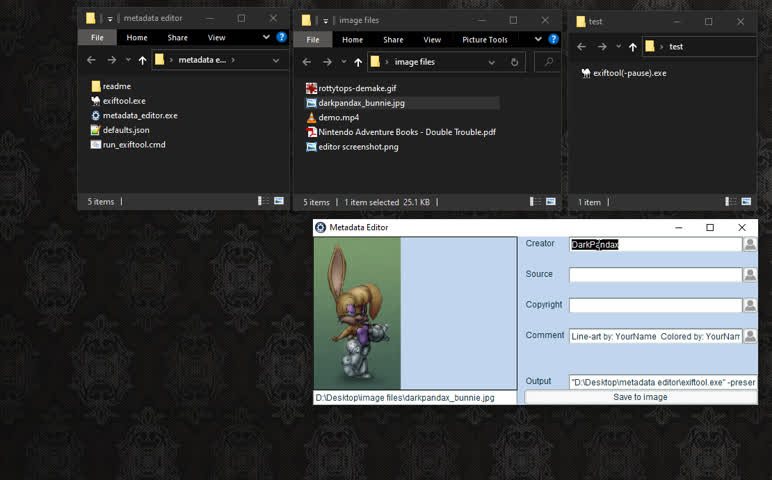
Task: Click the person icon beside the Copyright field
Action: click(749, 305)
